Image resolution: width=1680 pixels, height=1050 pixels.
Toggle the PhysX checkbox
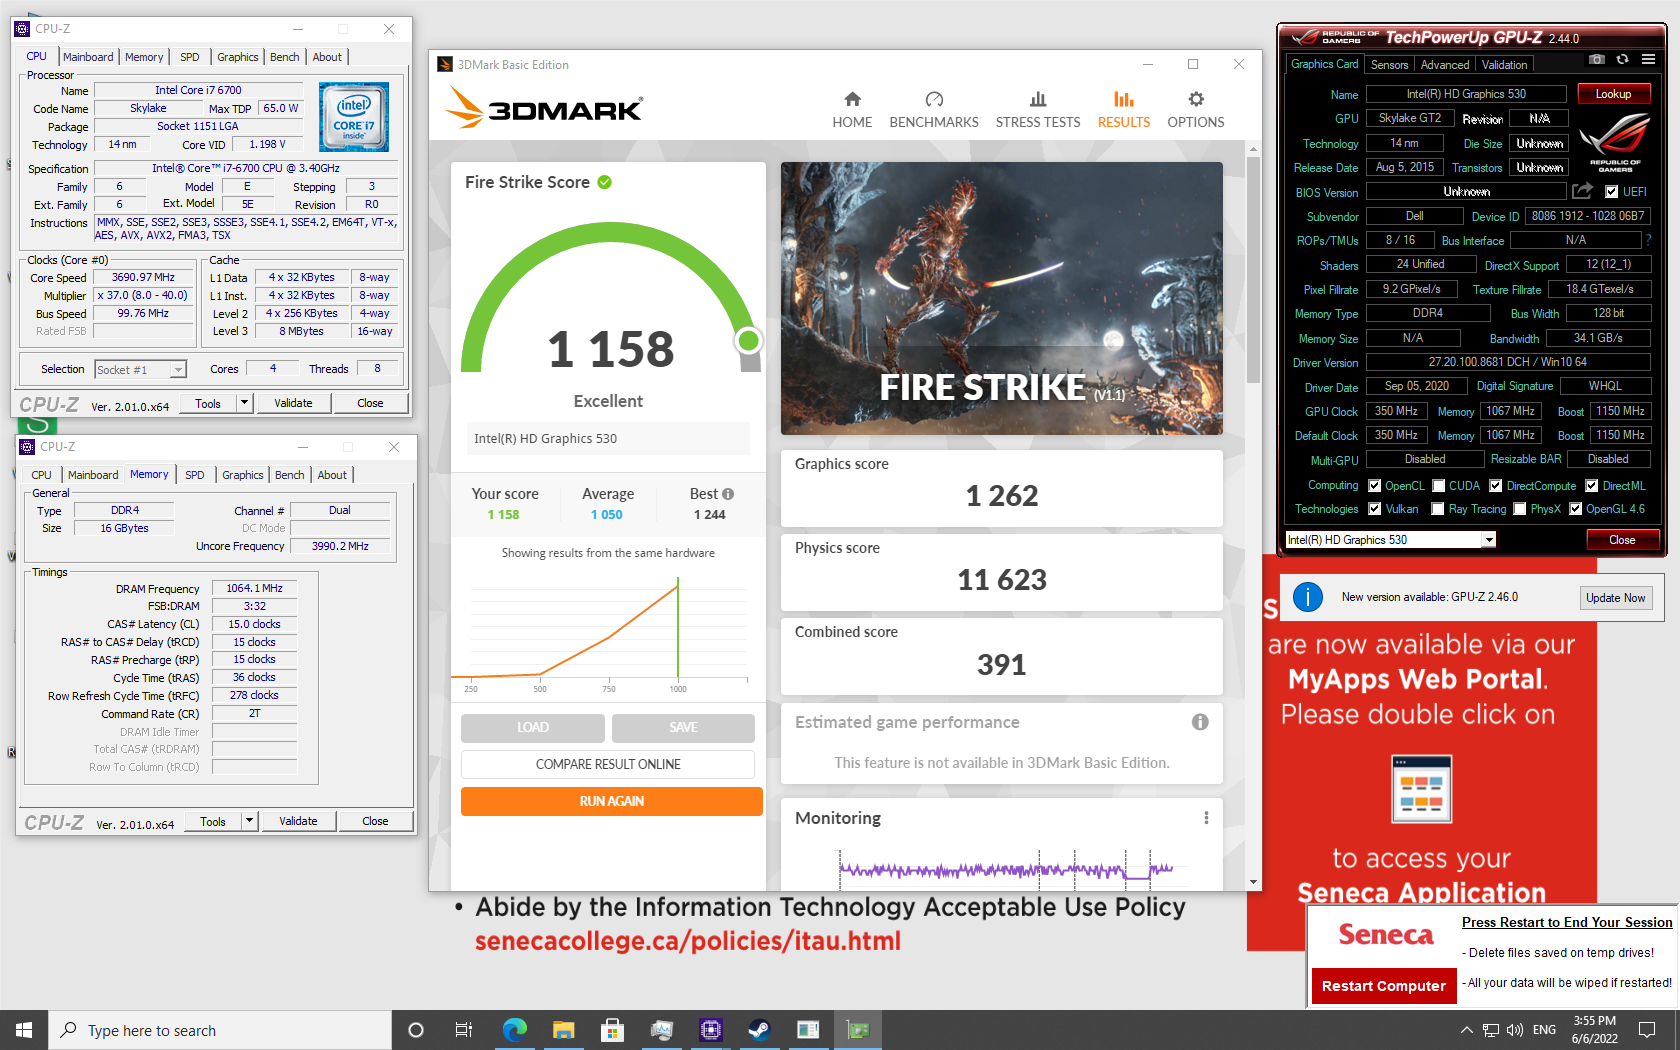(x=1519, y=509)
